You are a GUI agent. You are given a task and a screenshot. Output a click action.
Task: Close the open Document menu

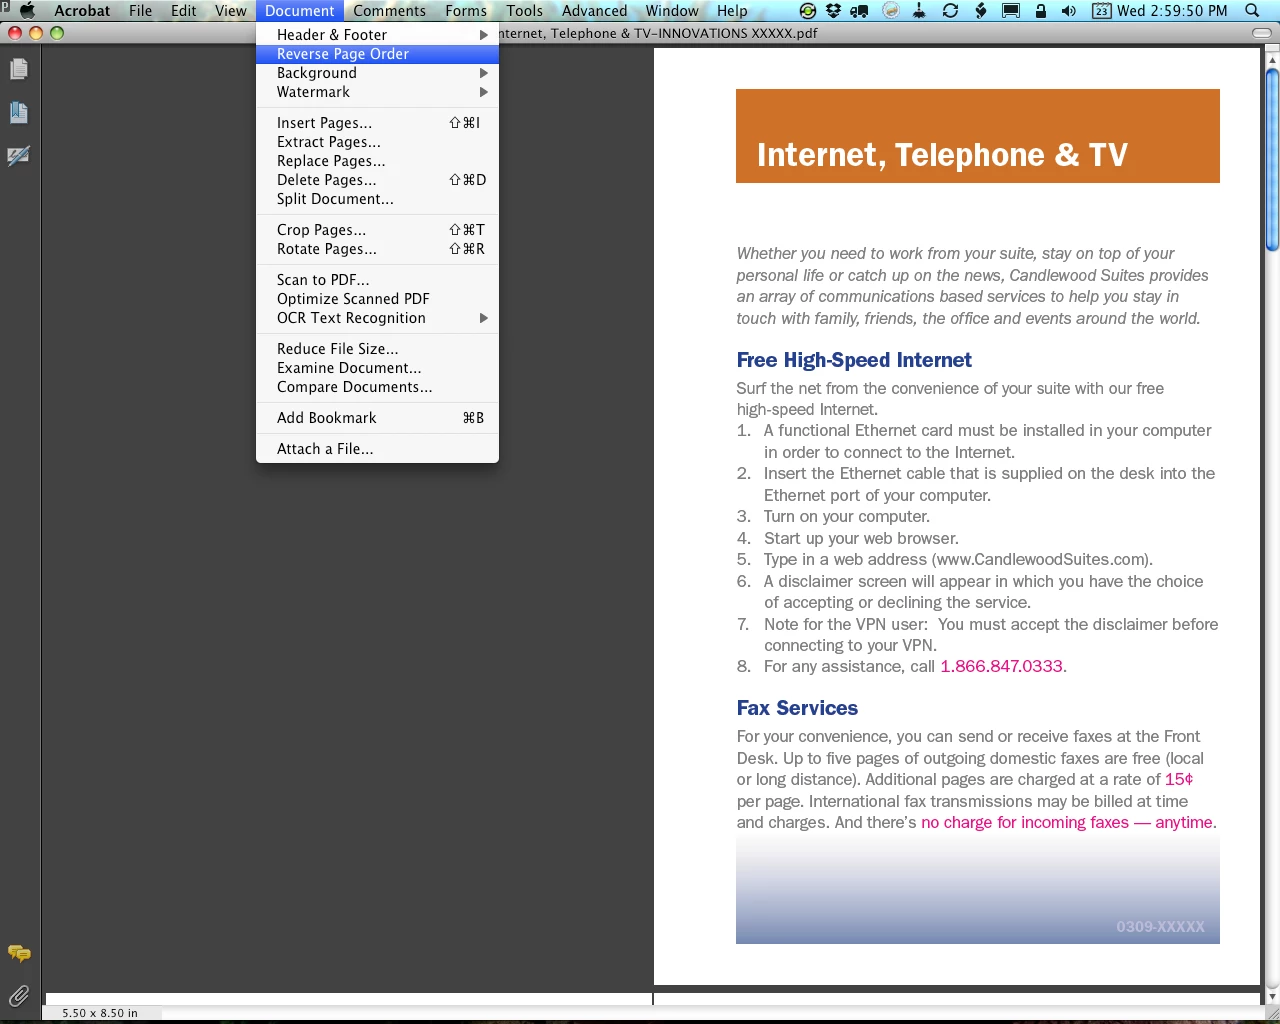point(300,10)
